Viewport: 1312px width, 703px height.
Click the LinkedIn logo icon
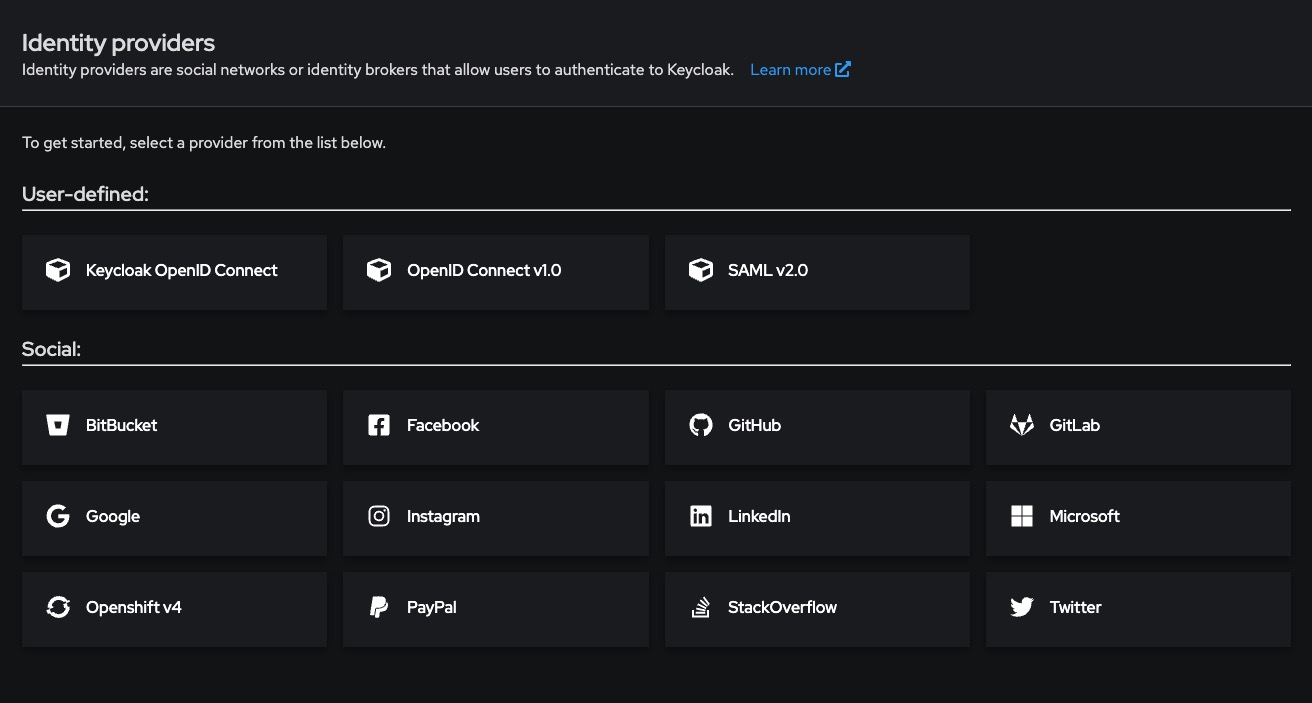(x=701, y=516)
